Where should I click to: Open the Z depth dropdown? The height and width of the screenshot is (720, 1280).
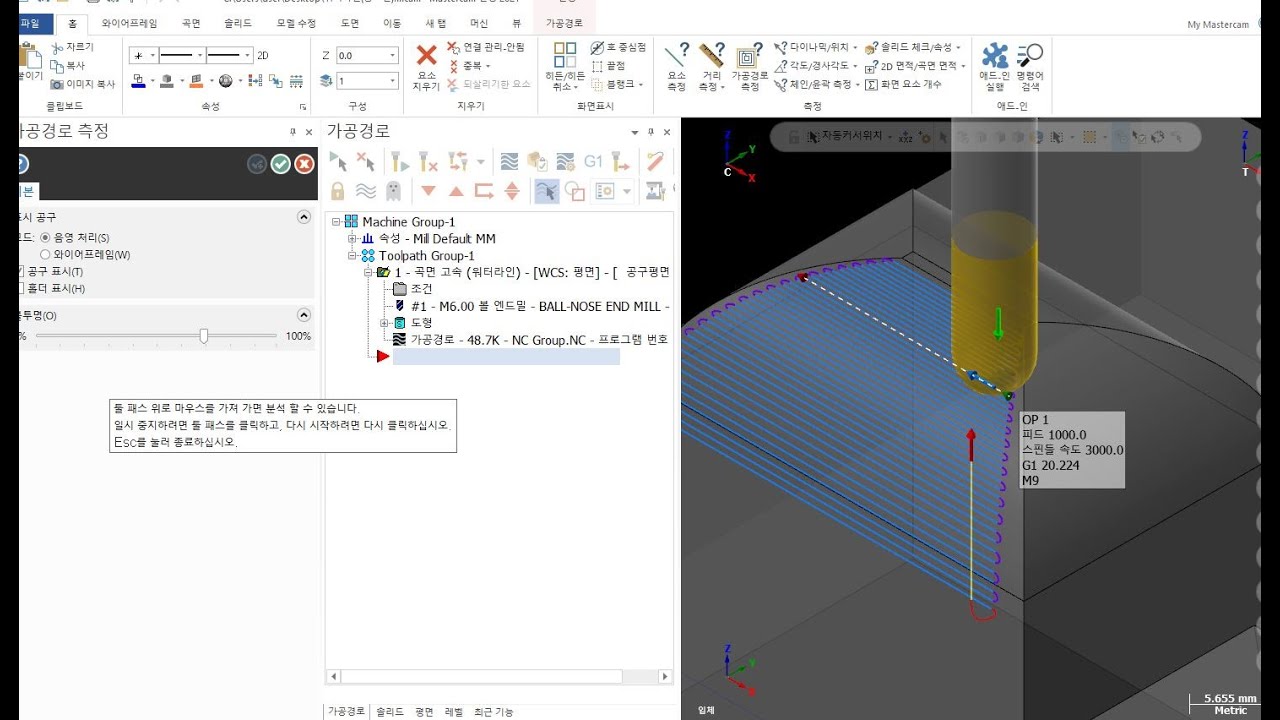pos(392,56)
